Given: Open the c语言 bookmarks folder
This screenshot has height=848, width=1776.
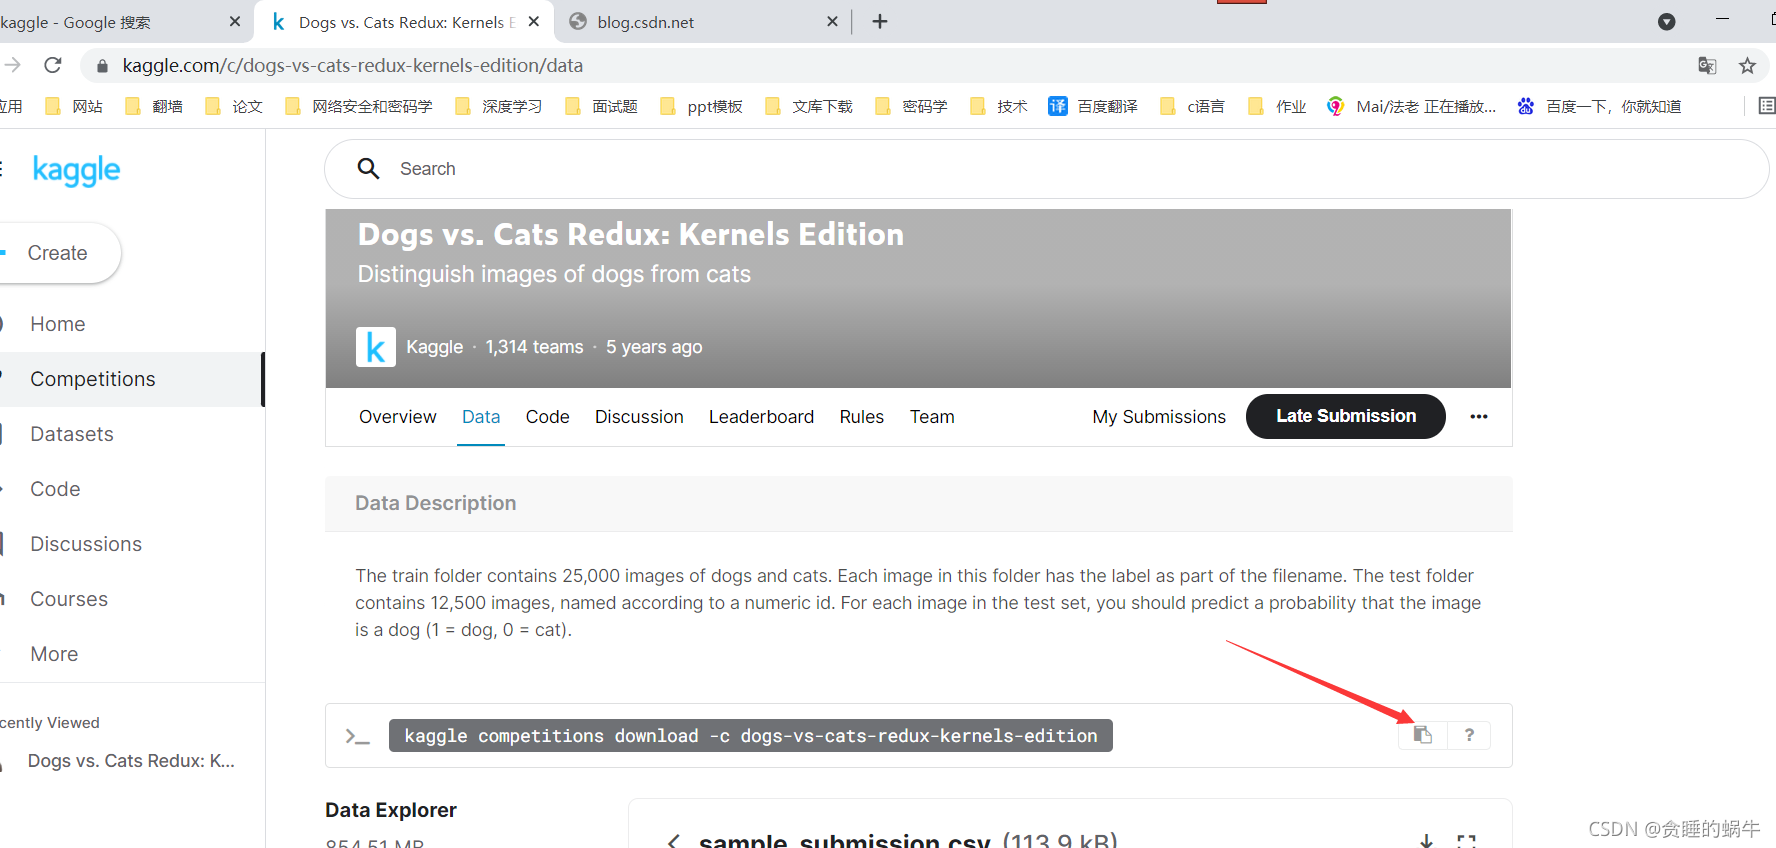Looking at the screenshot, I should [1193, 106].
